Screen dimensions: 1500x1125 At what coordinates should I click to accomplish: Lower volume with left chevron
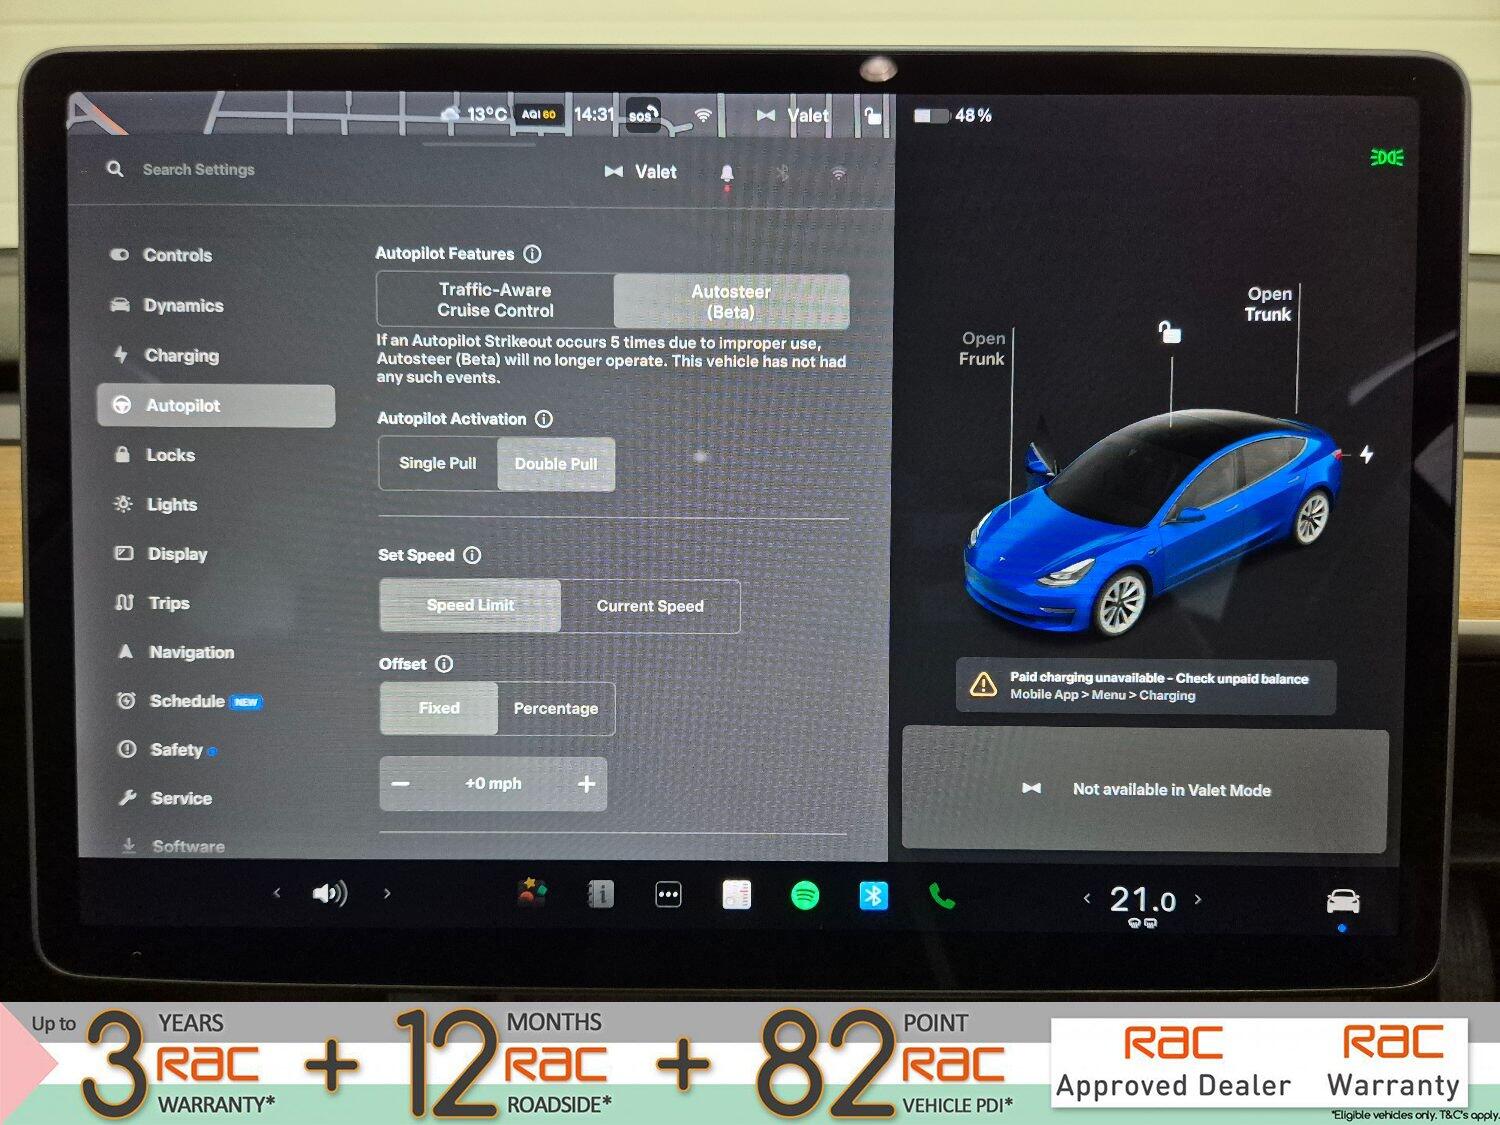point(277,893)
